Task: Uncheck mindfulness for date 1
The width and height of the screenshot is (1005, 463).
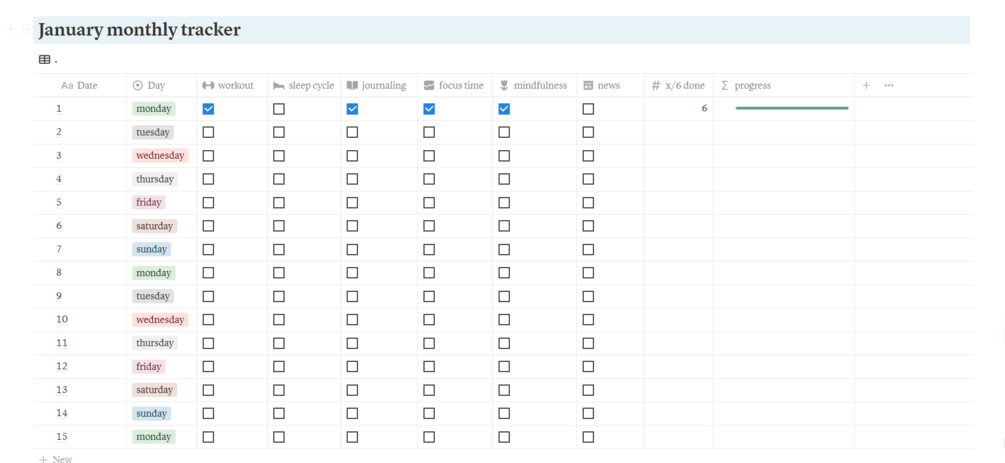Action: click(504, 109)
